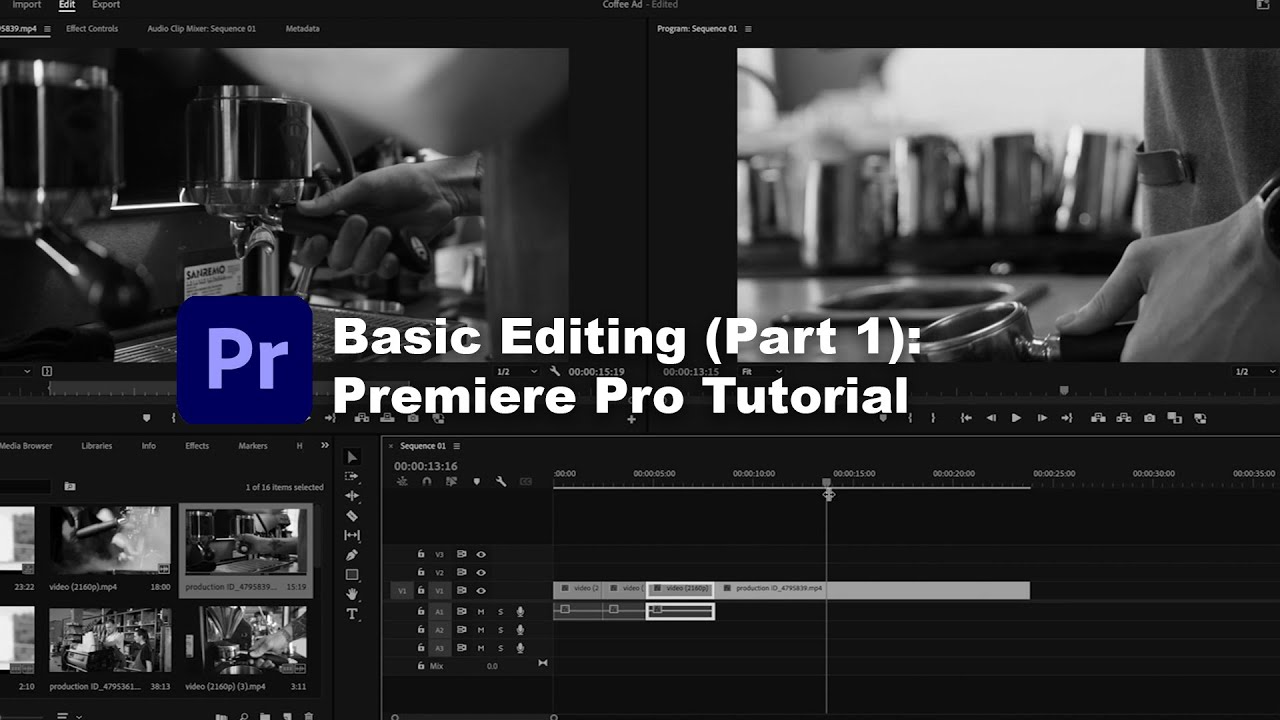Open Program: Sequence 01 panel menu

746,29
